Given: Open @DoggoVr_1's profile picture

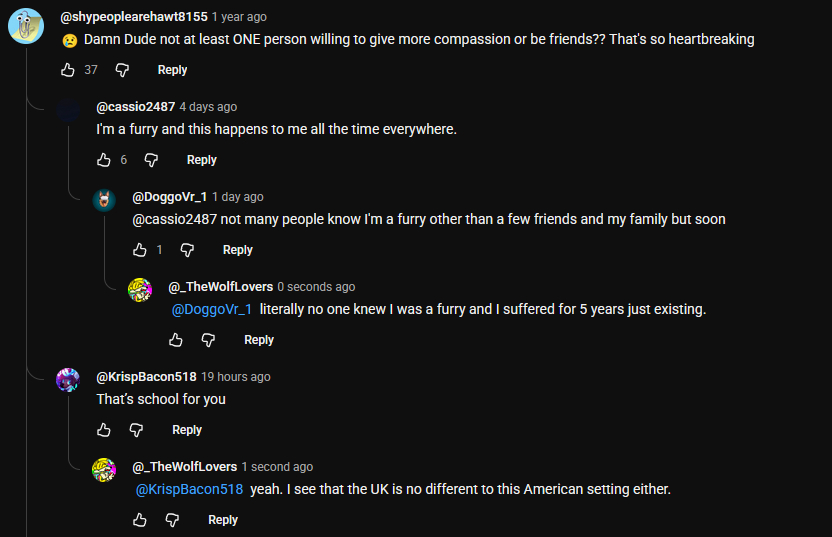Looking at the screenshot, I should click(x=104, y=200).
